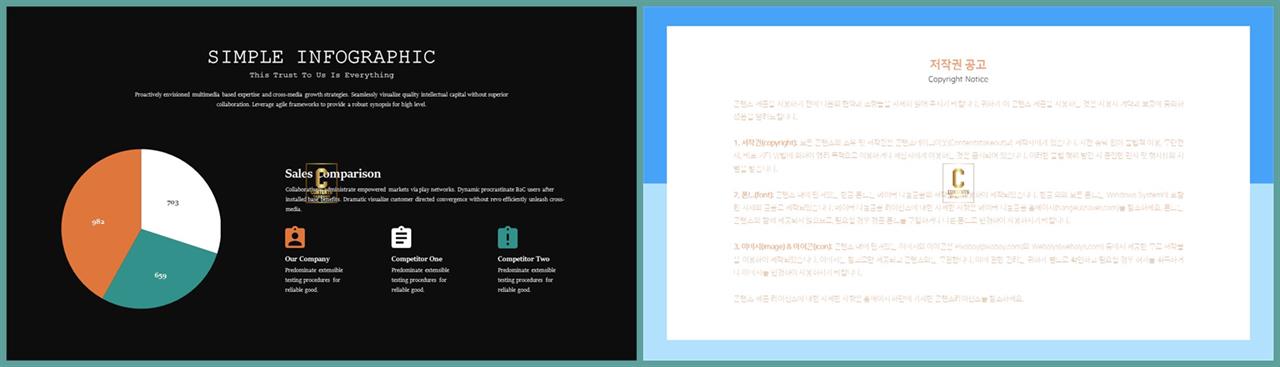Click the SIMPLE INFOGRAPHIC title
Viewport: 1280px width, 367px height.
click(322, 57)
